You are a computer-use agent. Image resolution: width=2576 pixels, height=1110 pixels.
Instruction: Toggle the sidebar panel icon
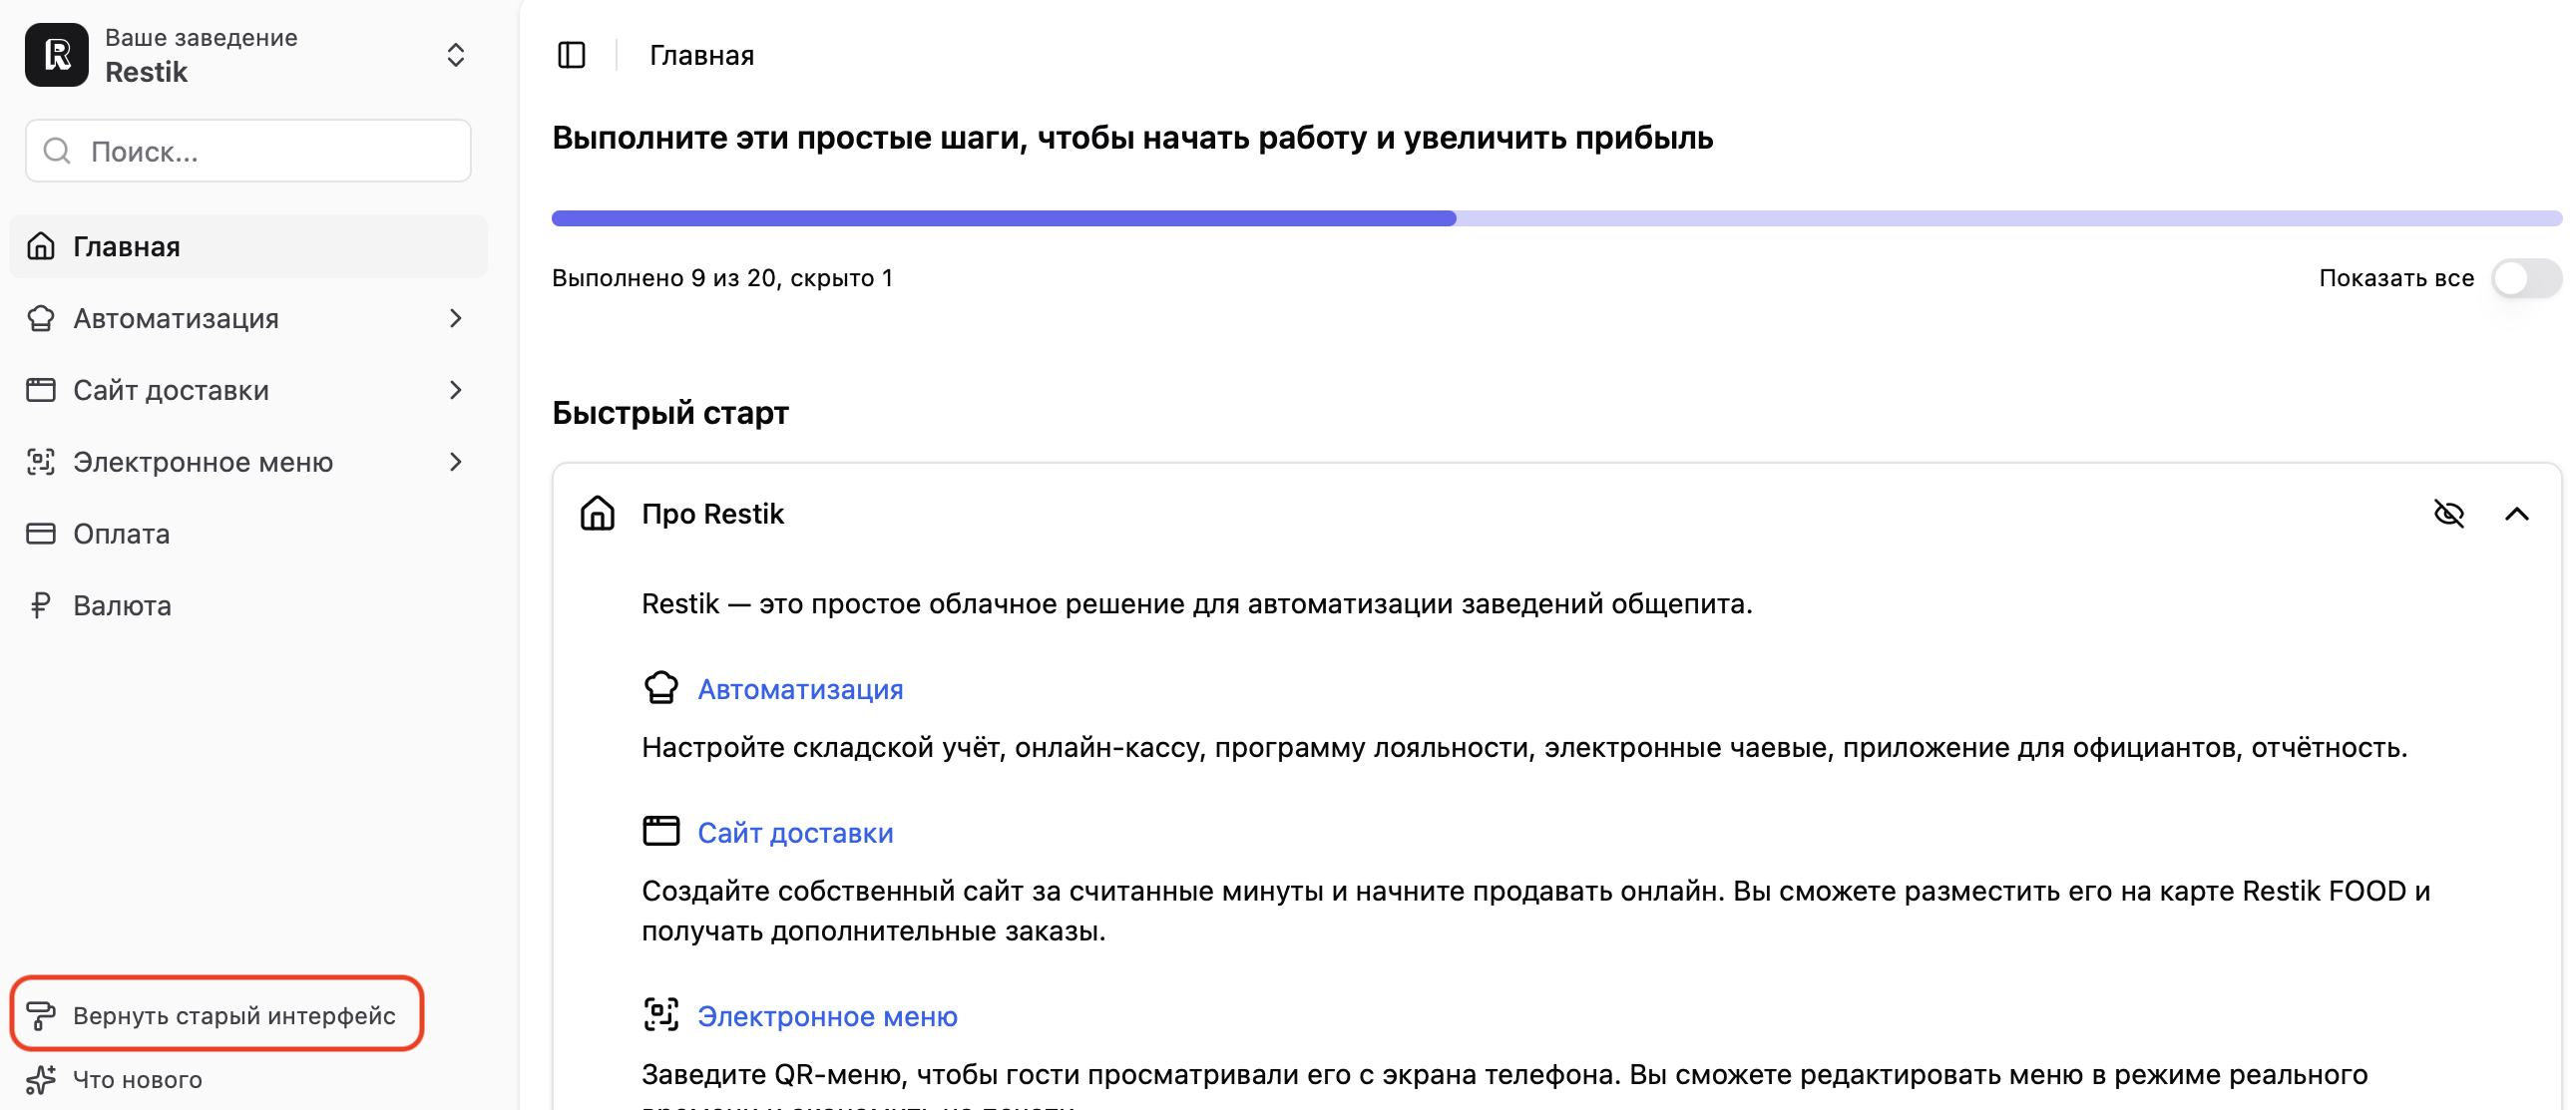coord(571,55)
